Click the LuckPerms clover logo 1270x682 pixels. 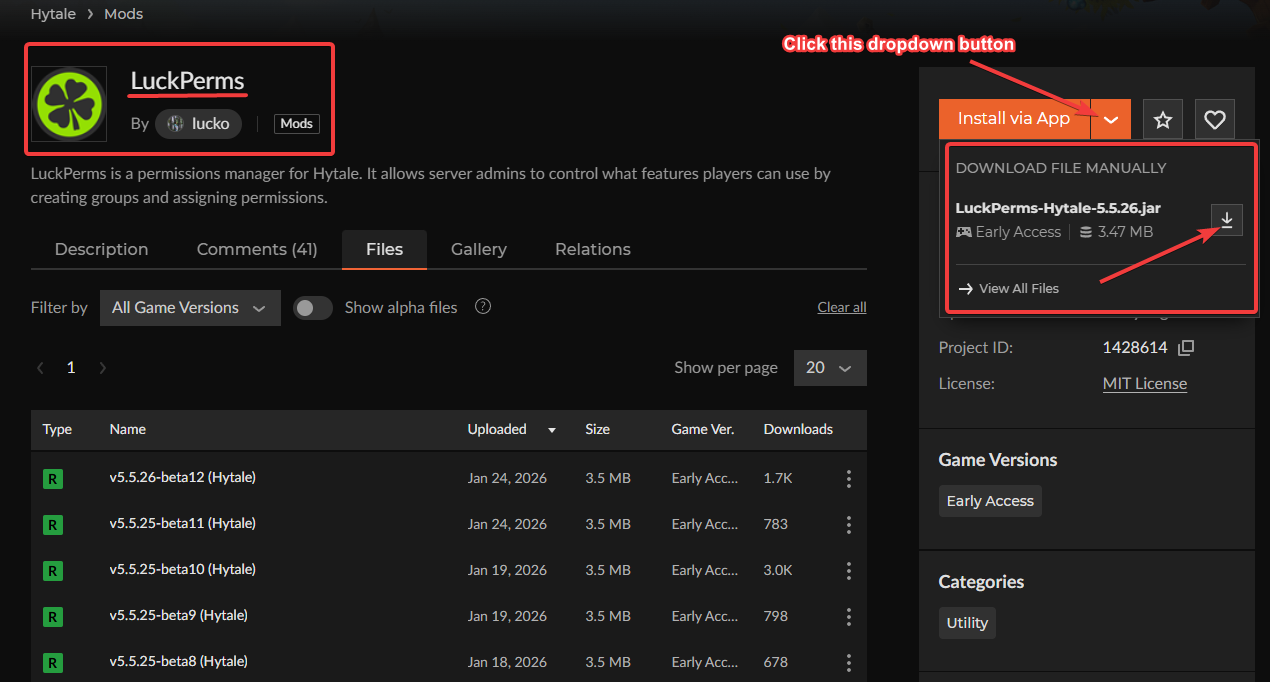(x=69, y=104)
